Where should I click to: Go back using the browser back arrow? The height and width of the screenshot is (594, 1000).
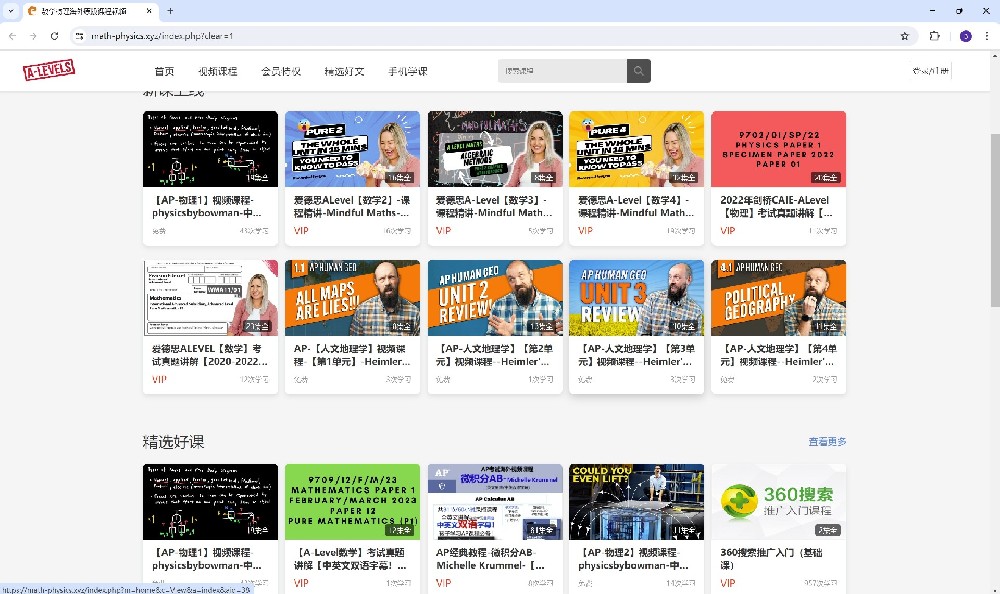tap(12, 36)
